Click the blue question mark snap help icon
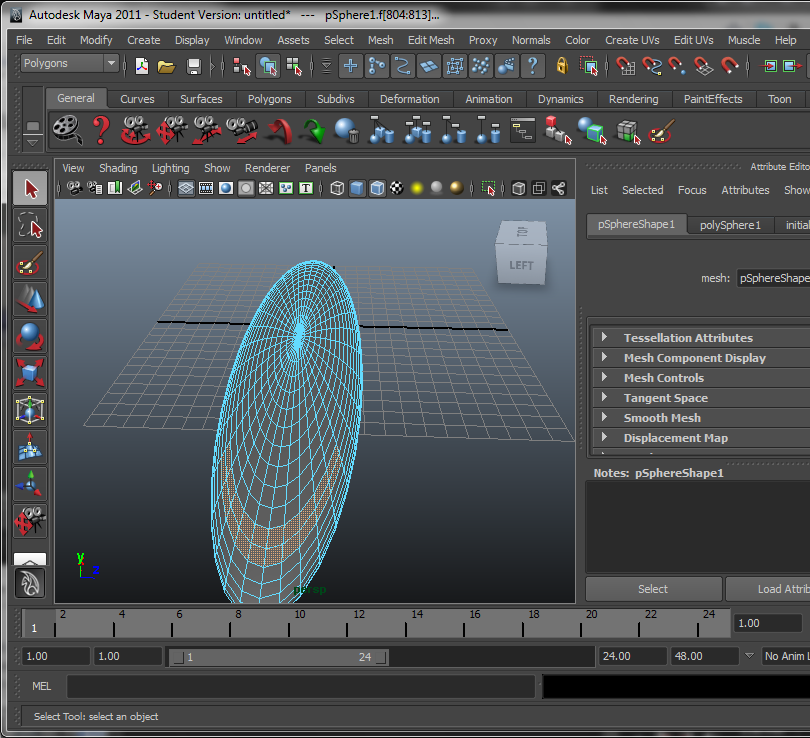This screenshot has height=738, width=810. pos(533,66)
